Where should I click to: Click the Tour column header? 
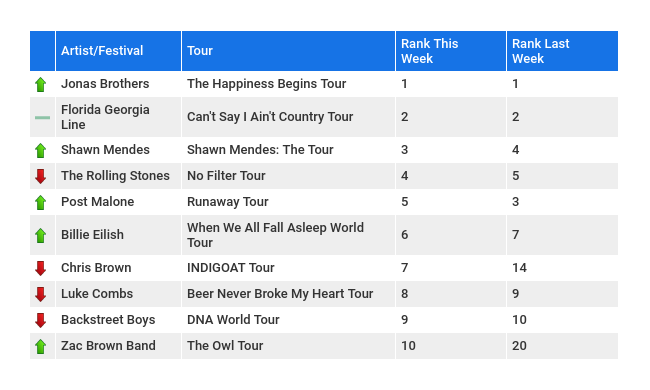[x=289, y=51]
